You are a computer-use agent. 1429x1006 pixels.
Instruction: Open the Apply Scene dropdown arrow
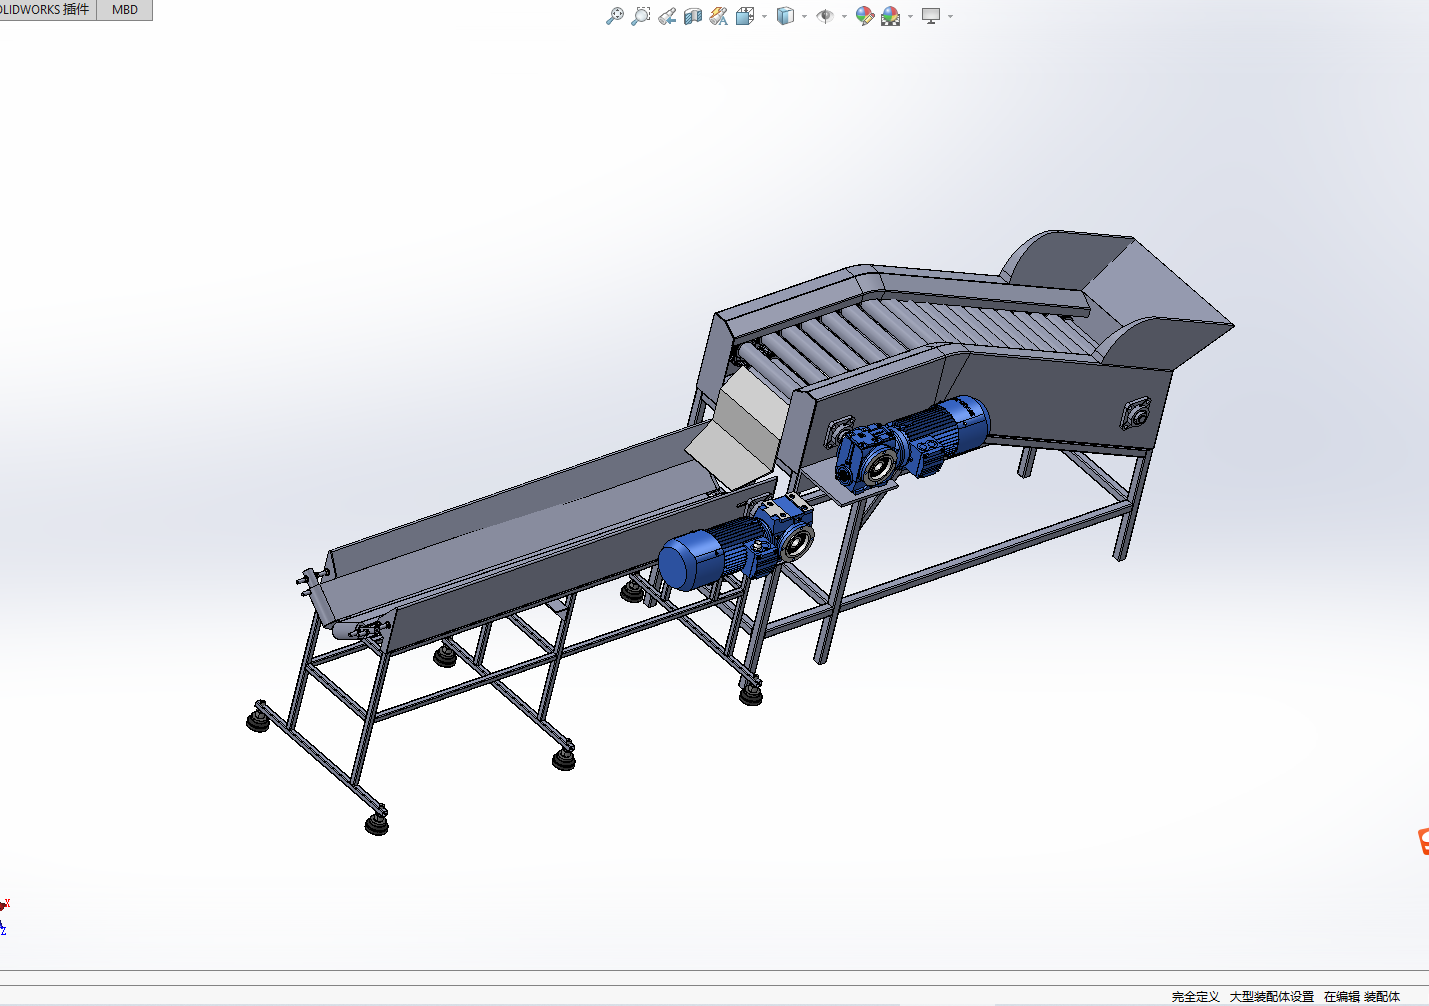click(910, 16)
